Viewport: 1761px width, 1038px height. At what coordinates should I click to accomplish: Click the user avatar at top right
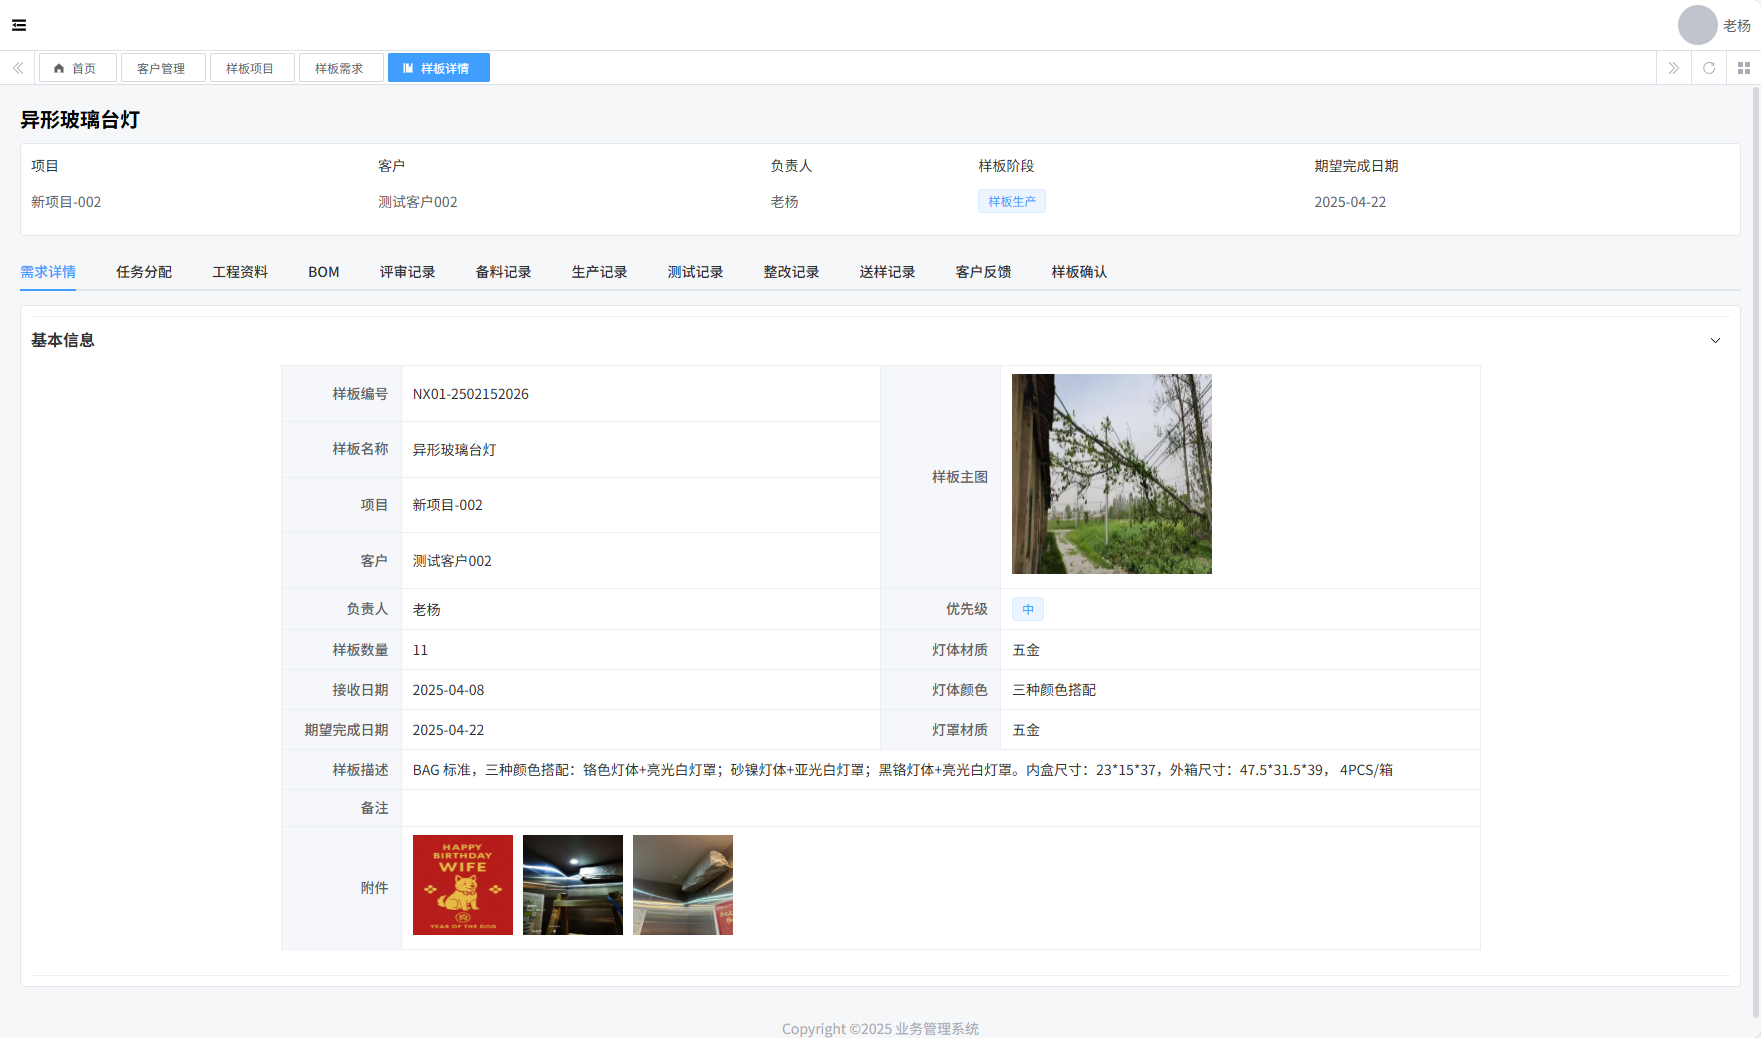[1697, 25]
